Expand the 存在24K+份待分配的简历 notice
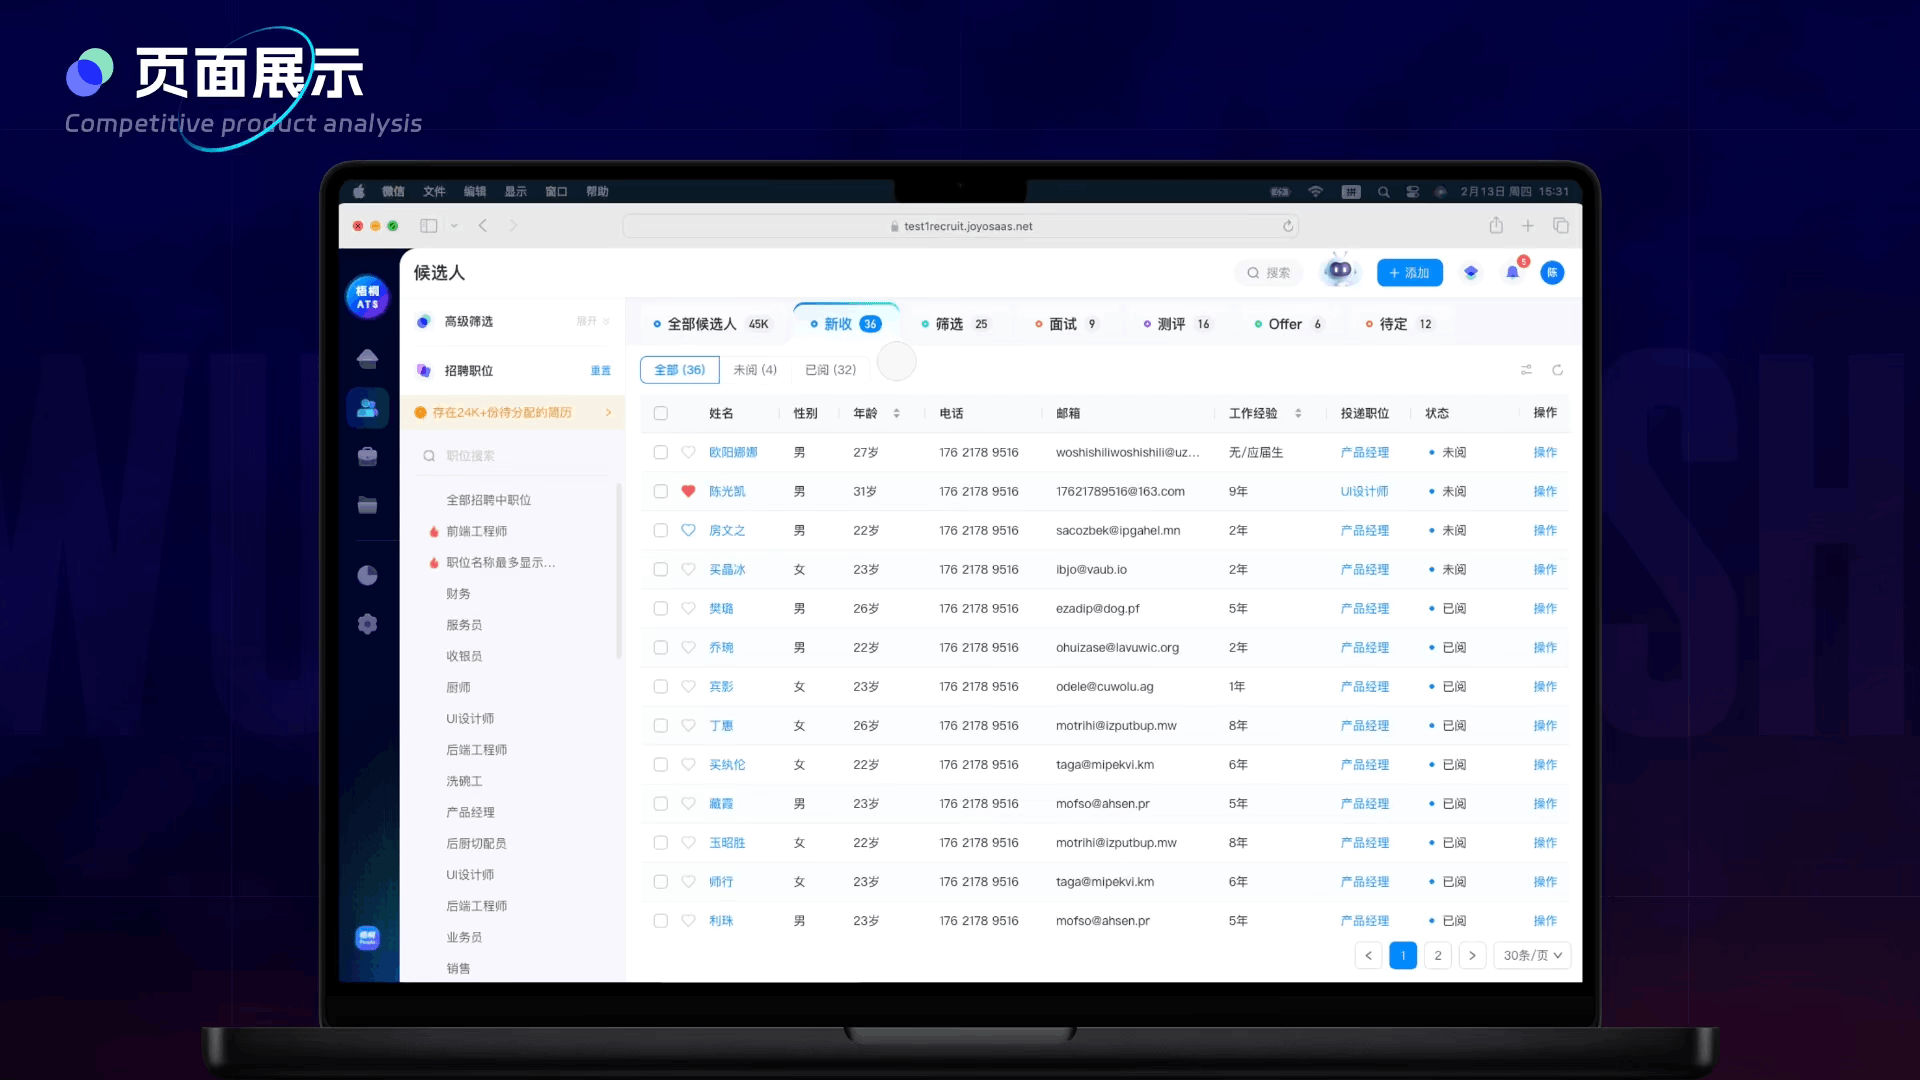This screenshot has width=1920, height=1080. [512, 412]
